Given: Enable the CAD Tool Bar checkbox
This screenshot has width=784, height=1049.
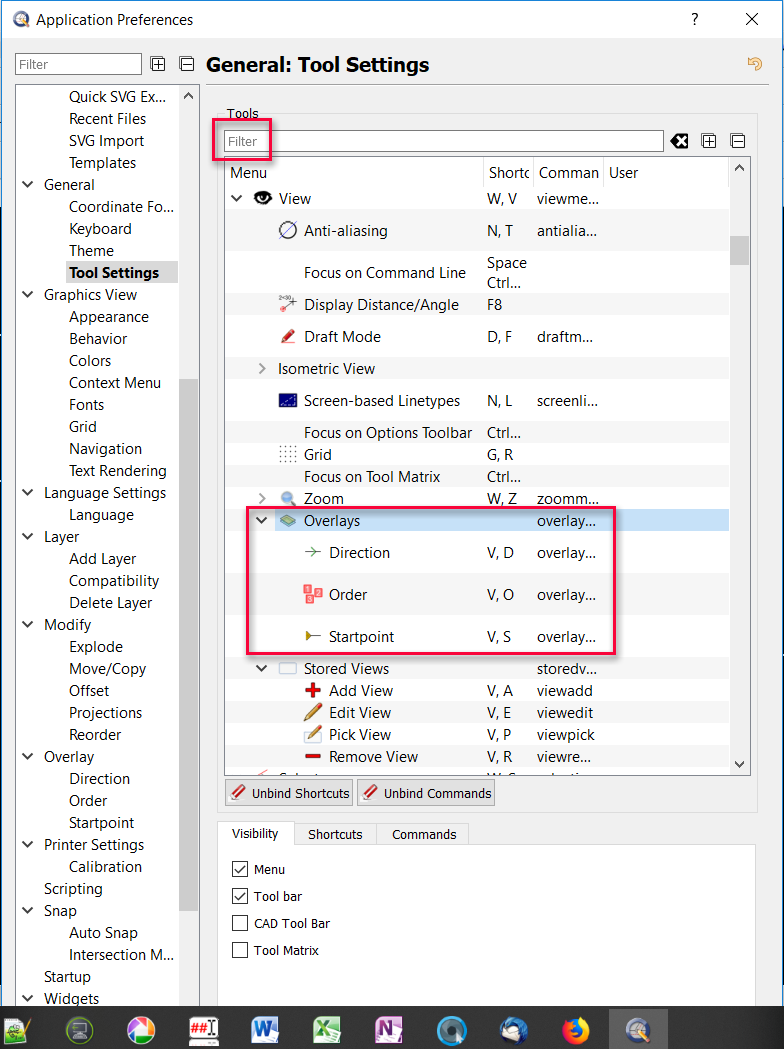Looking at the screenshot, I should click(x=240, y=923).
